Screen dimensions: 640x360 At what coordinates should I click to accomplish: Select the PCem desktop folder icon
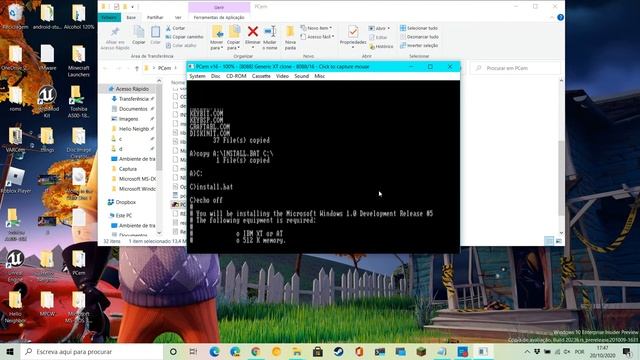(78, 262)
